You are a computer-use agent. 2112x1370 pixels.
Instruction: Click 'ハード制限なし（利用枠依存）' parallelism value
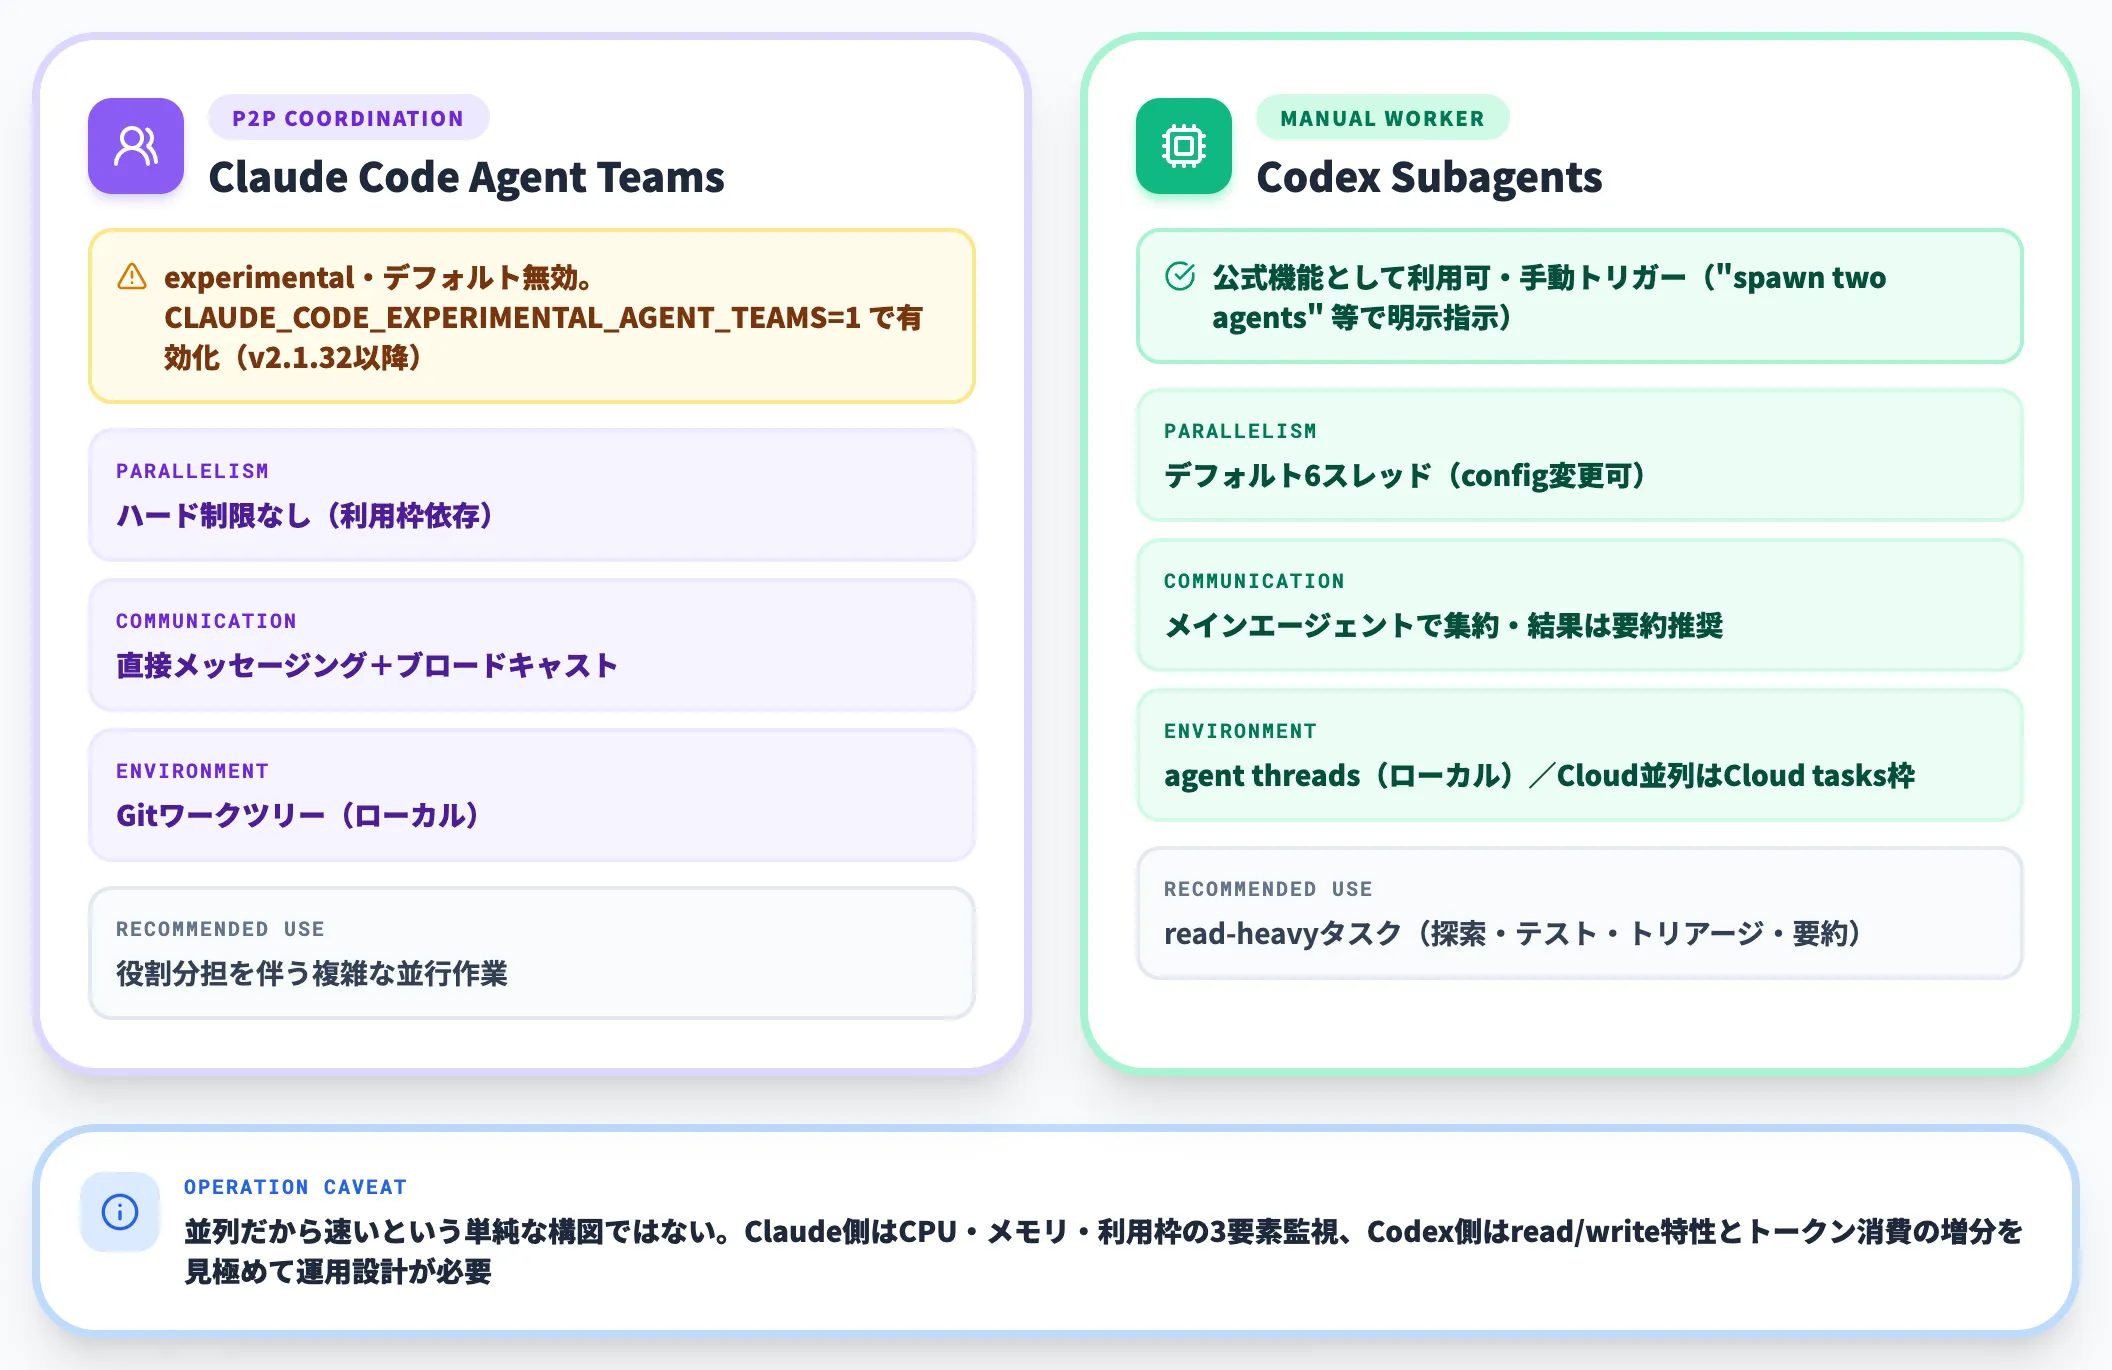[x=305, y=516]
